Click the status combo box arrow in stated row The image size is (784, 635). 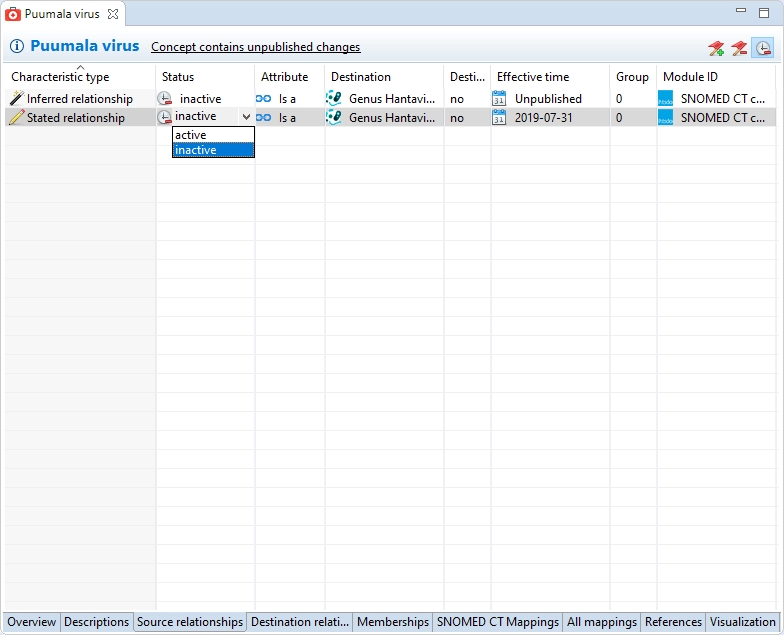click(x=246, y=117)
